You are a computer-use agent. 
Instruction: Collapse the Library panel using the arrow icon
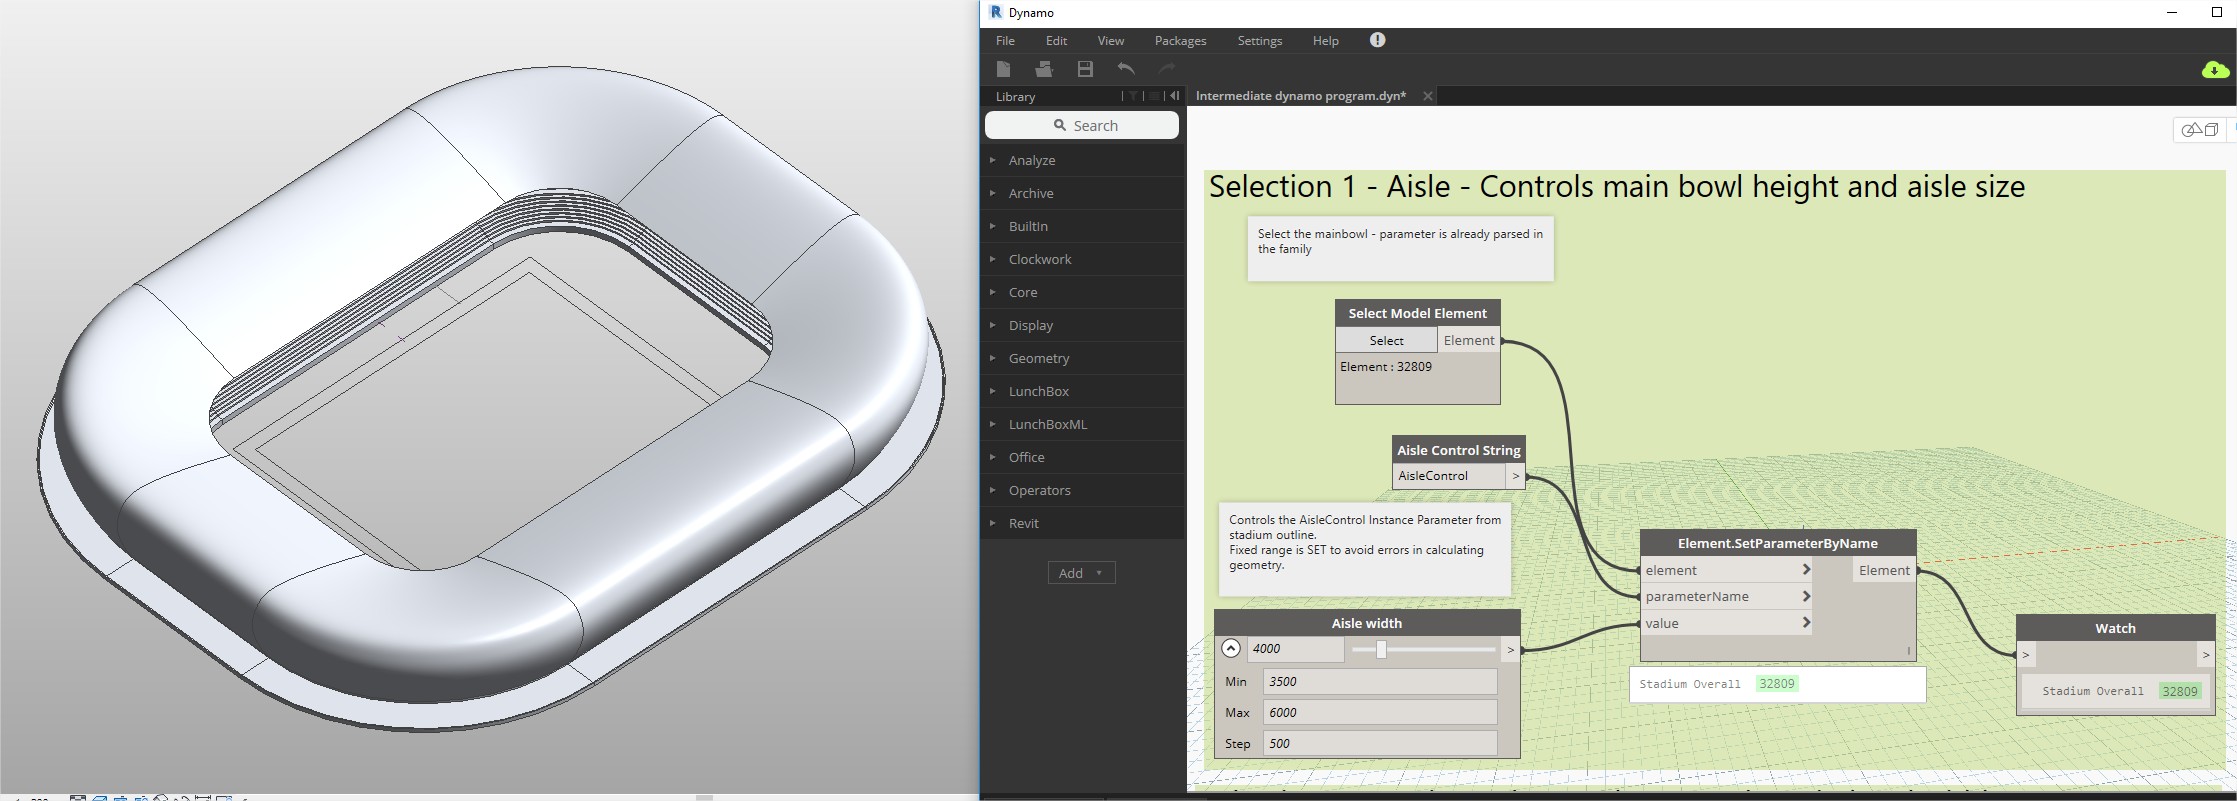(x=1175, y=96)
